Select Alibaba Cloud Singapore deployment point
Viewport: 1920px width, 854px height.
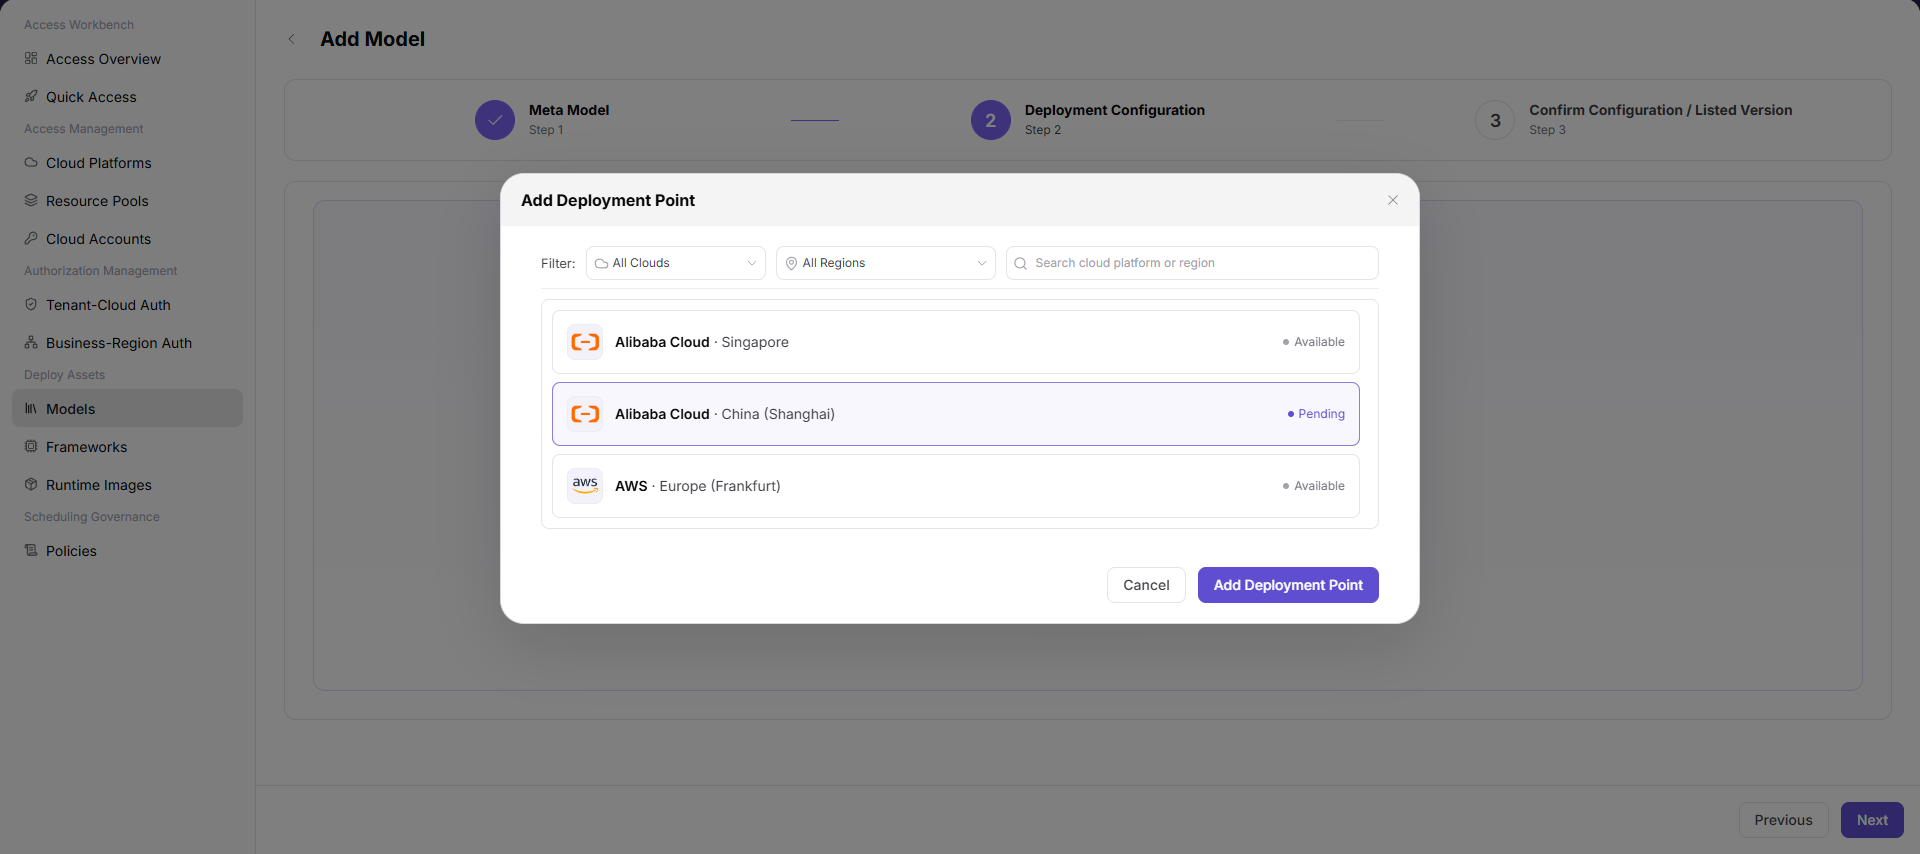[956, 342]
